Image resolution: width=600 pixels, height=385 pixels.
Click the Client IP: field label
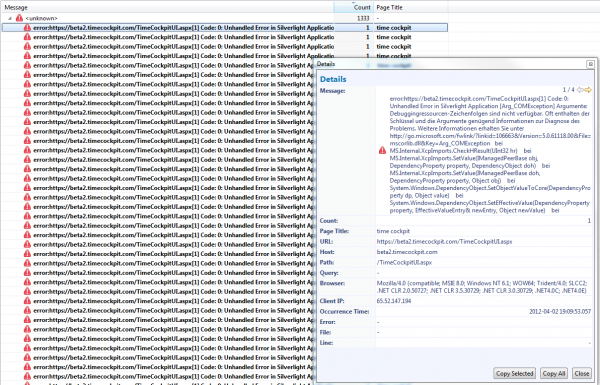[331, 301]
